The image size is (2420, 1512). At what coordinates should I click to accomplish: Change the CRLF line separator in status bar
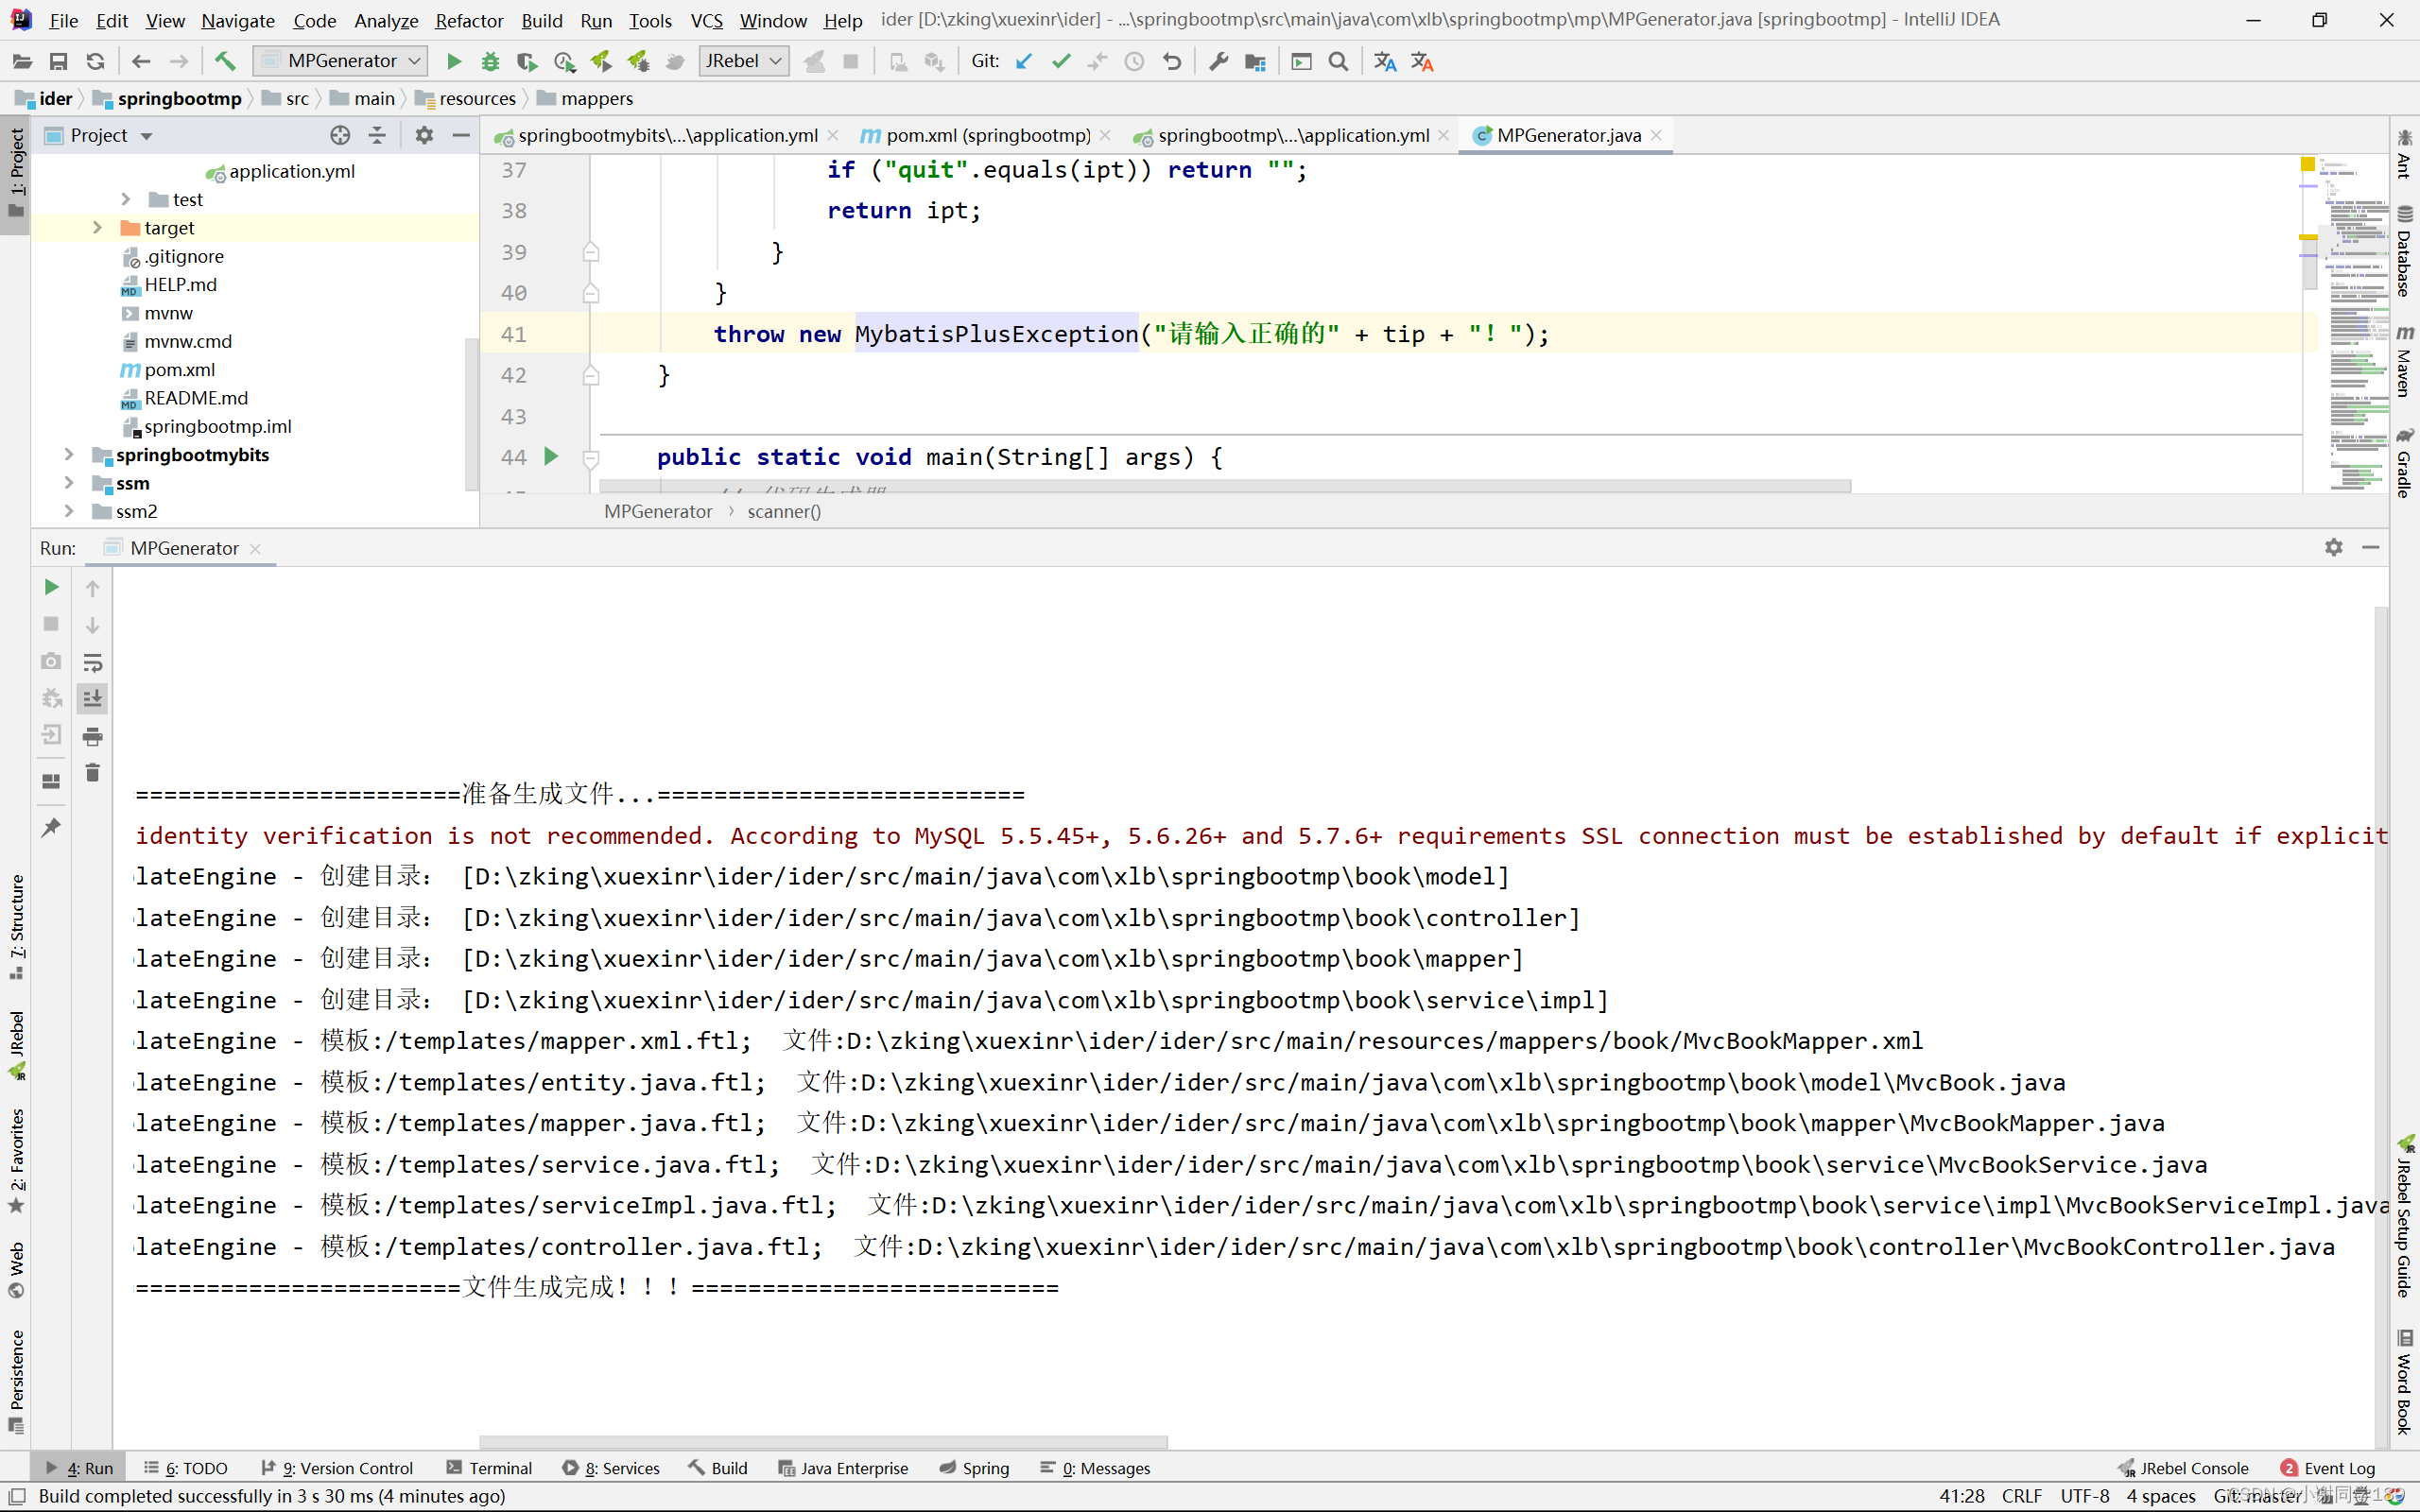2021,1496
